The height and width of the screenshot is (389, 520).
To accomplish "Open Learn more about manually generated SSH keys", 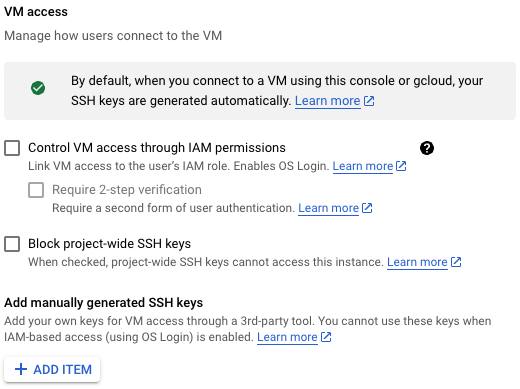I will (287, 337).
